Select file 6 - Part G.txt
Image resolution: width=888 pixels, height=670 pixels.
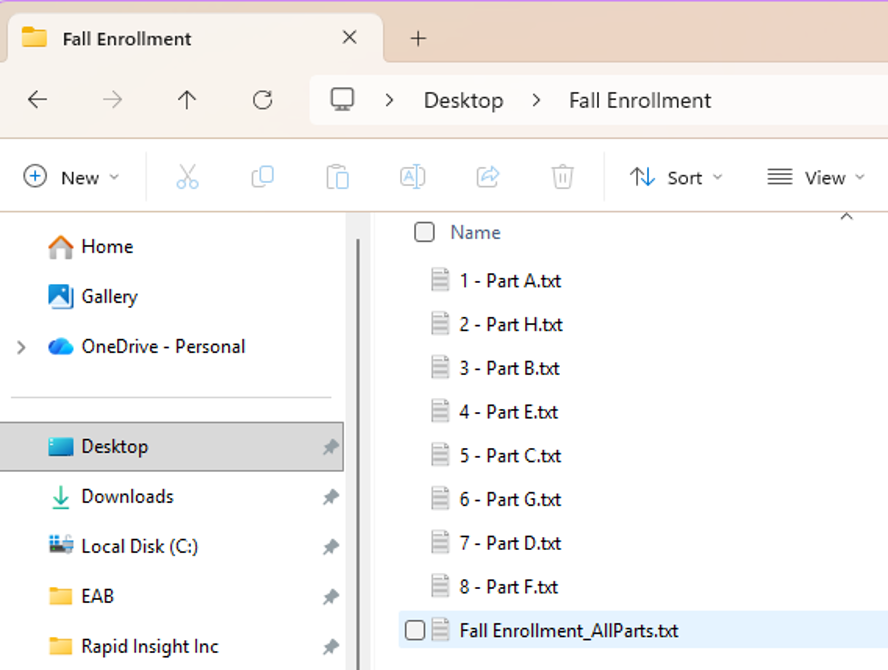click(510, 499)
